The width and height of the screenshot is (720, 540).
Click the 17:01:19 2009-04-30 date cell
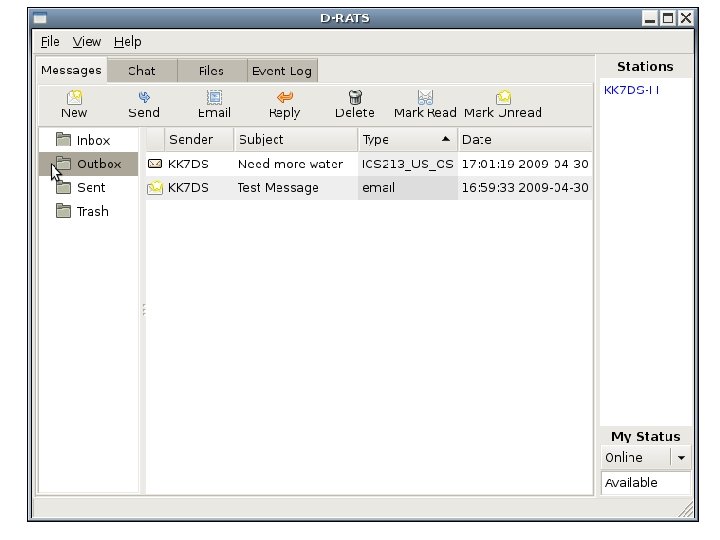coord(525,164)
